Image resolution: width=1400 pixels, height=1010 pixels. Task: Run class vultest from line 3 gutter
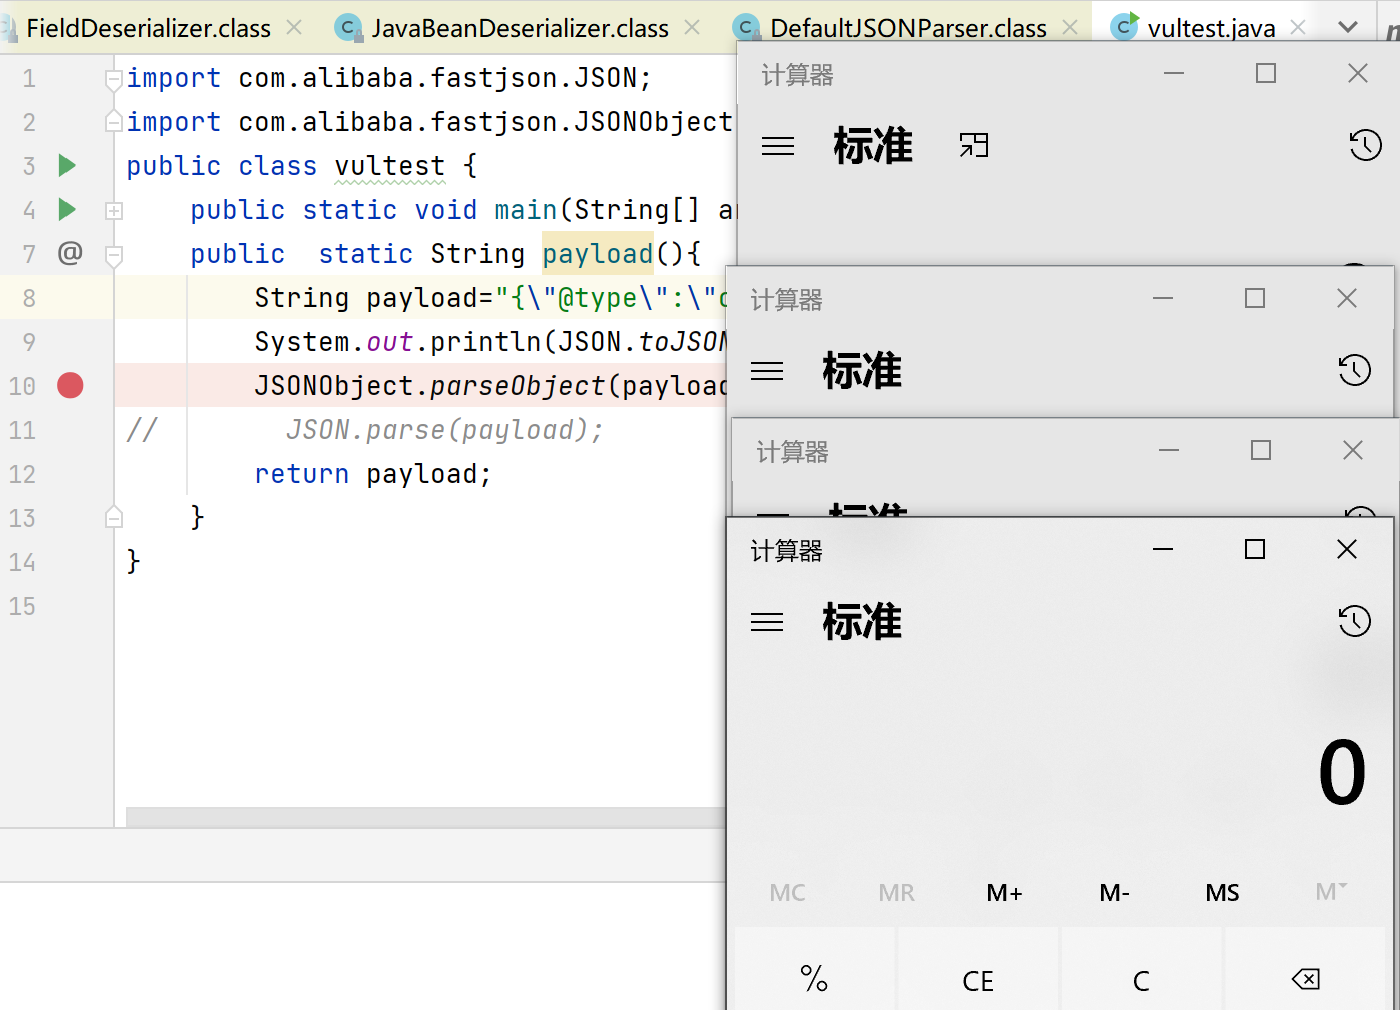[67, 165]
